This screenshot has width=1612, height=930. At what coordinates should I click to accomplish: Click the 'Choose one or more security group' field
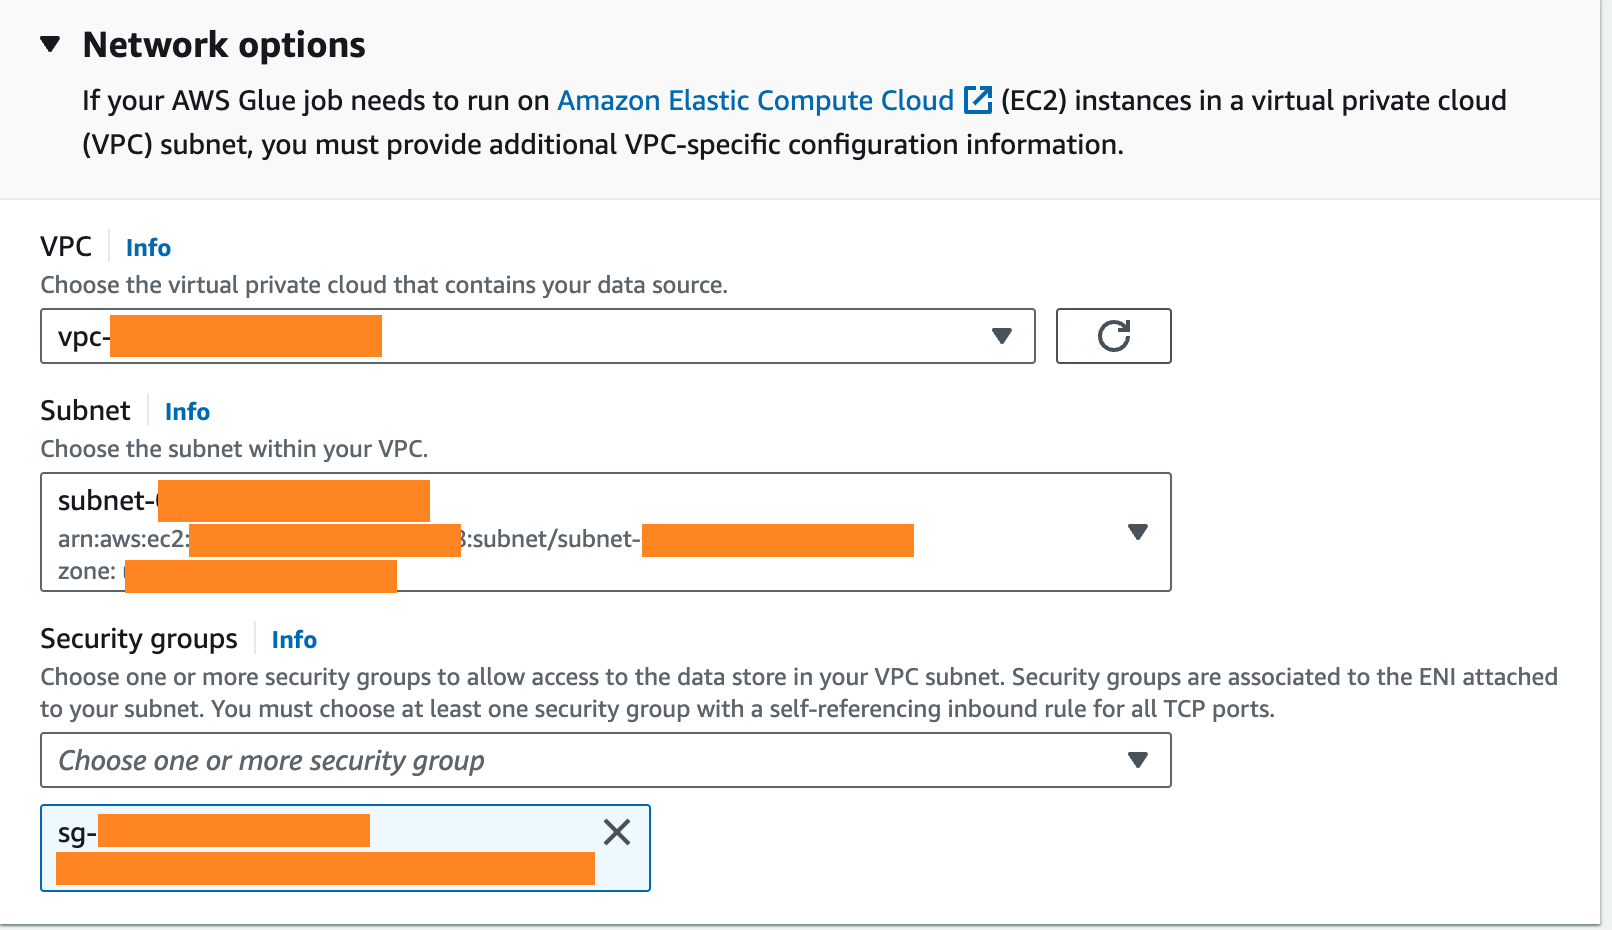coord(580,761)
